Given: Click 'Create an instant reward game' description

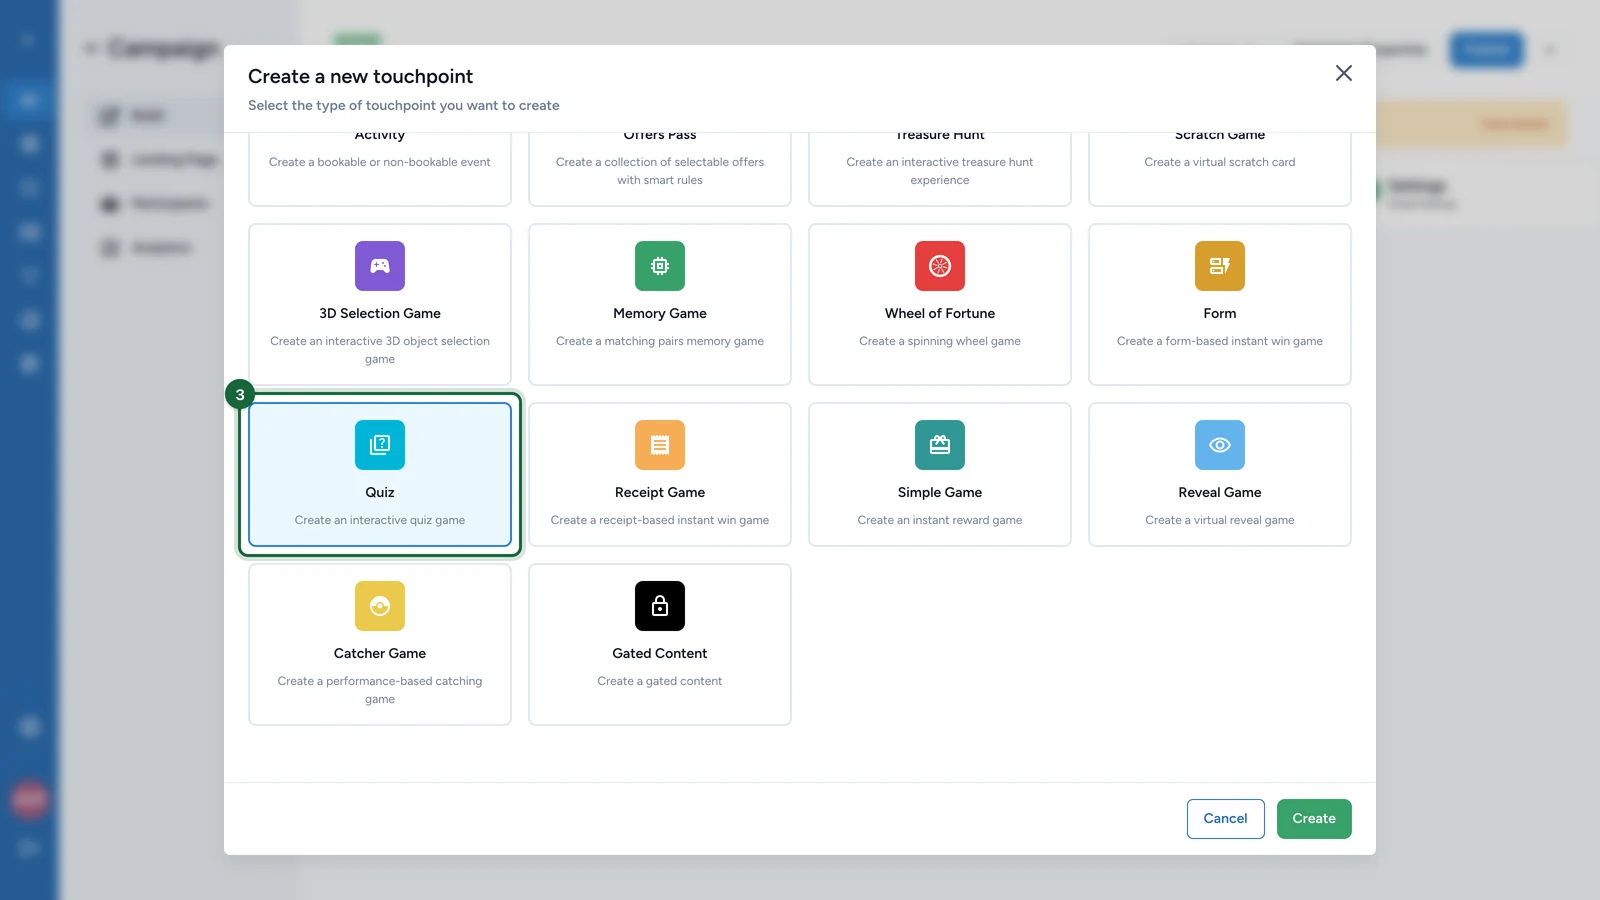Looking at the screenshot, I should tap(940, 520).
